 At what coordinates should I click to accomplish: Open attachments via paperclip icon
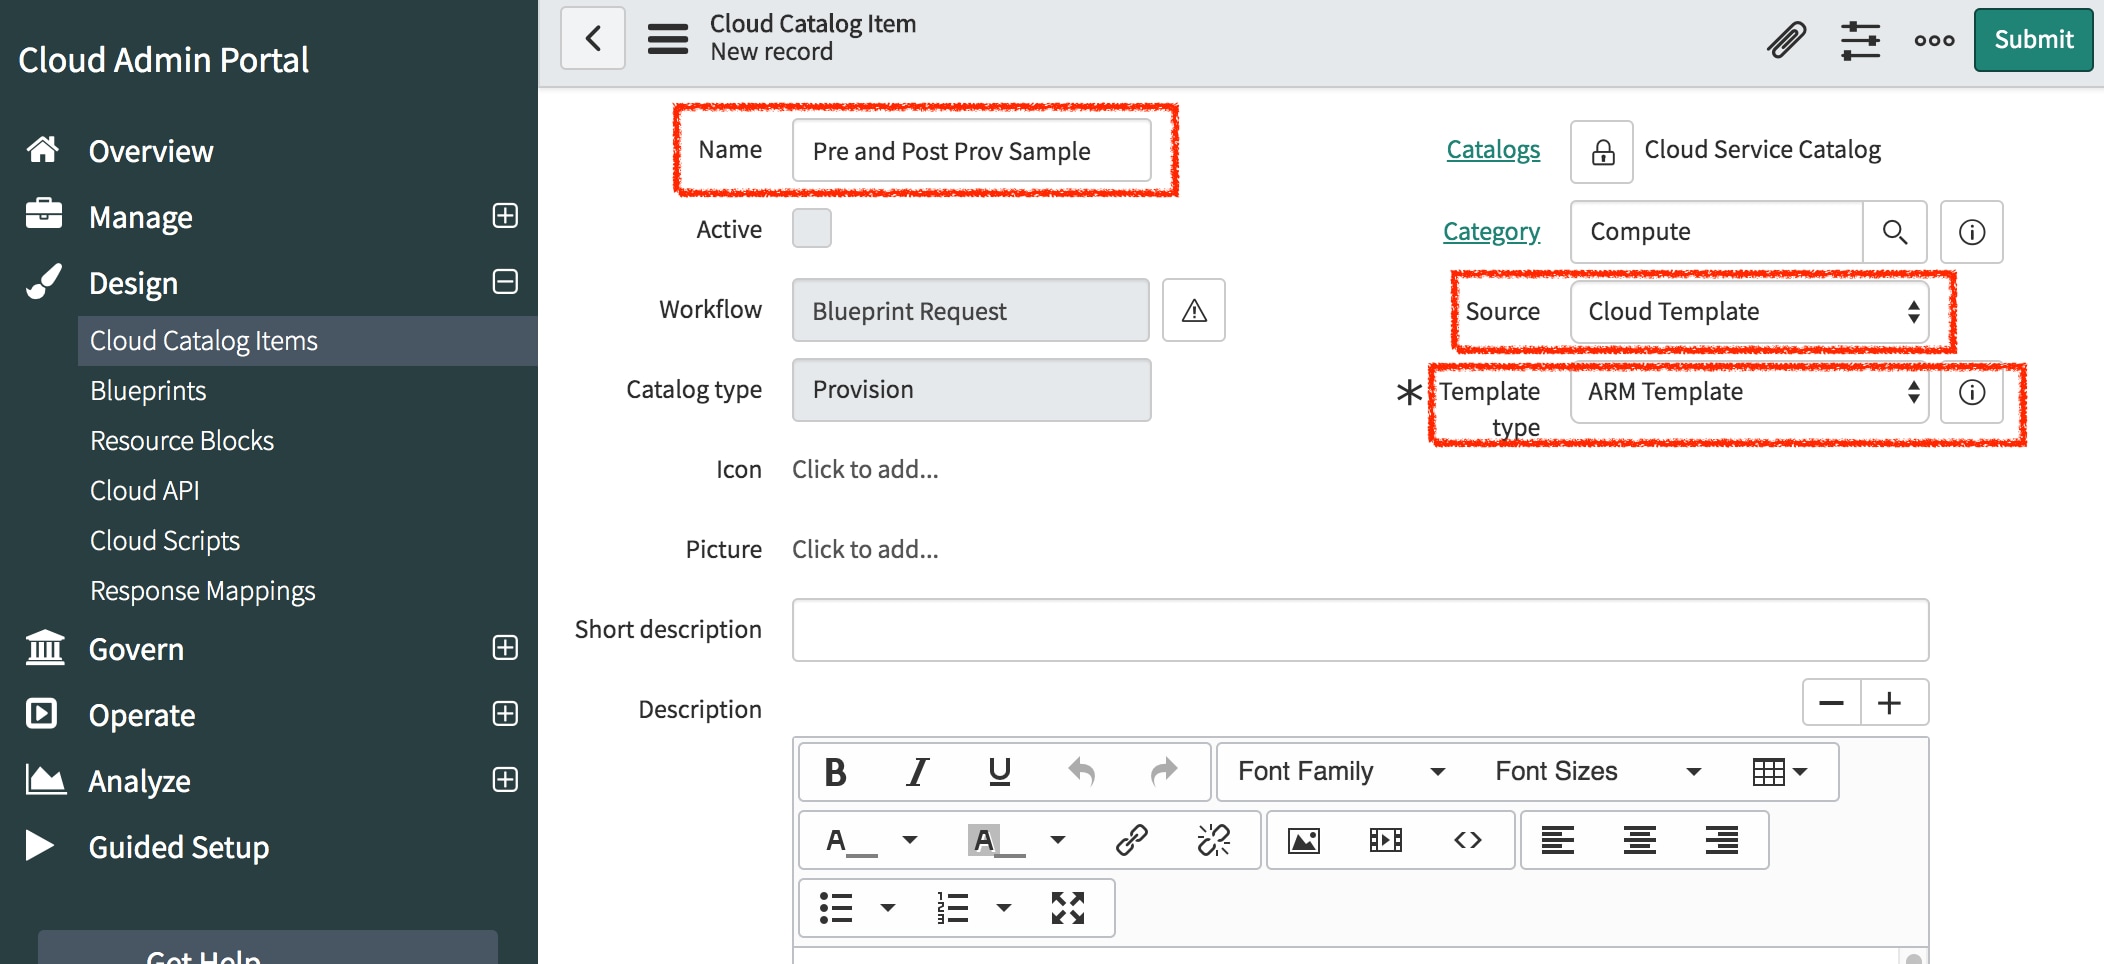tap(1786, 40)
